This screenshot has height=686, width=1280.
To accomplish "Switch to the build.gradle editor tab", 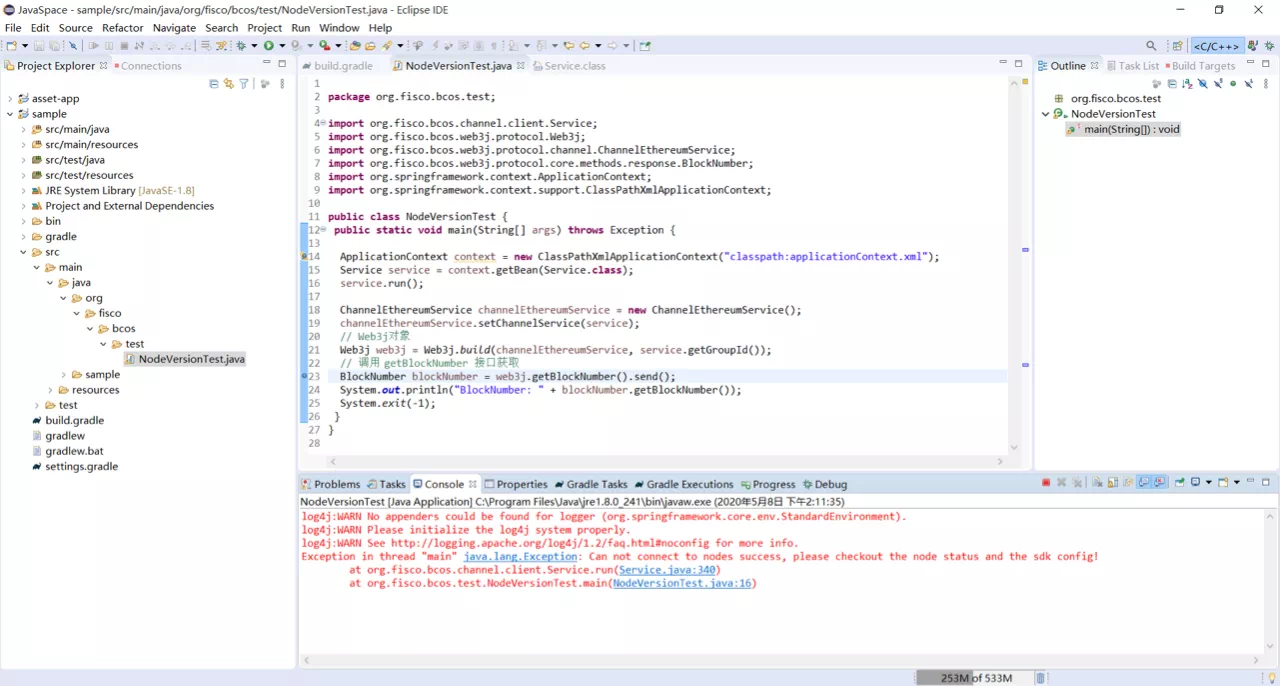I will tap(336, 66).
